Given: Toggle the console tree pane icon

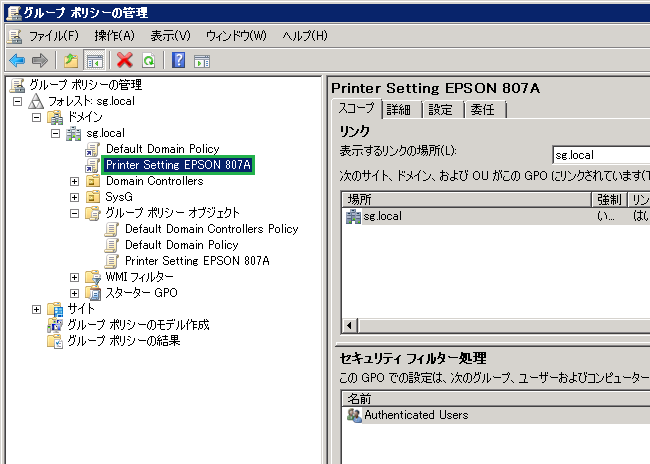Looking at the screenshot, I should [95, 61].
